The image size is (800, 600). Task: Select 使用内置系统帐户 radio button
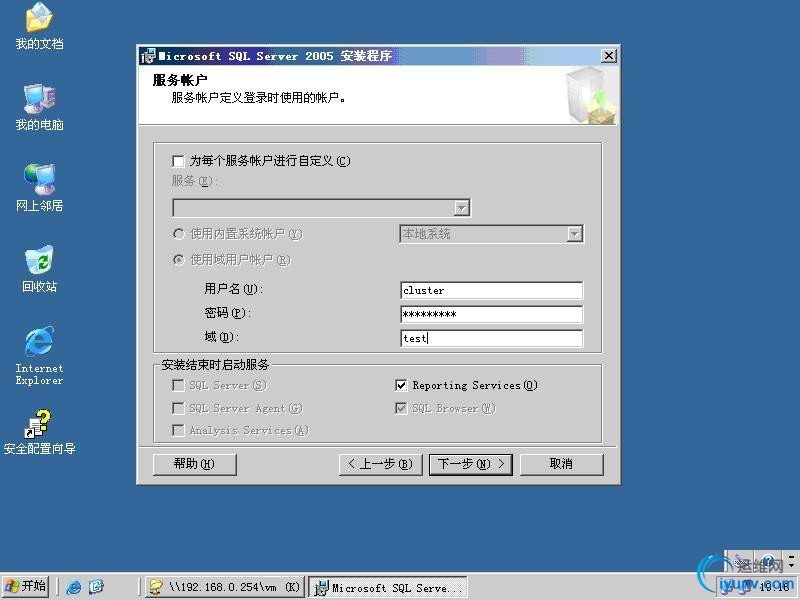pyautogui.click(x=178, y=234)
